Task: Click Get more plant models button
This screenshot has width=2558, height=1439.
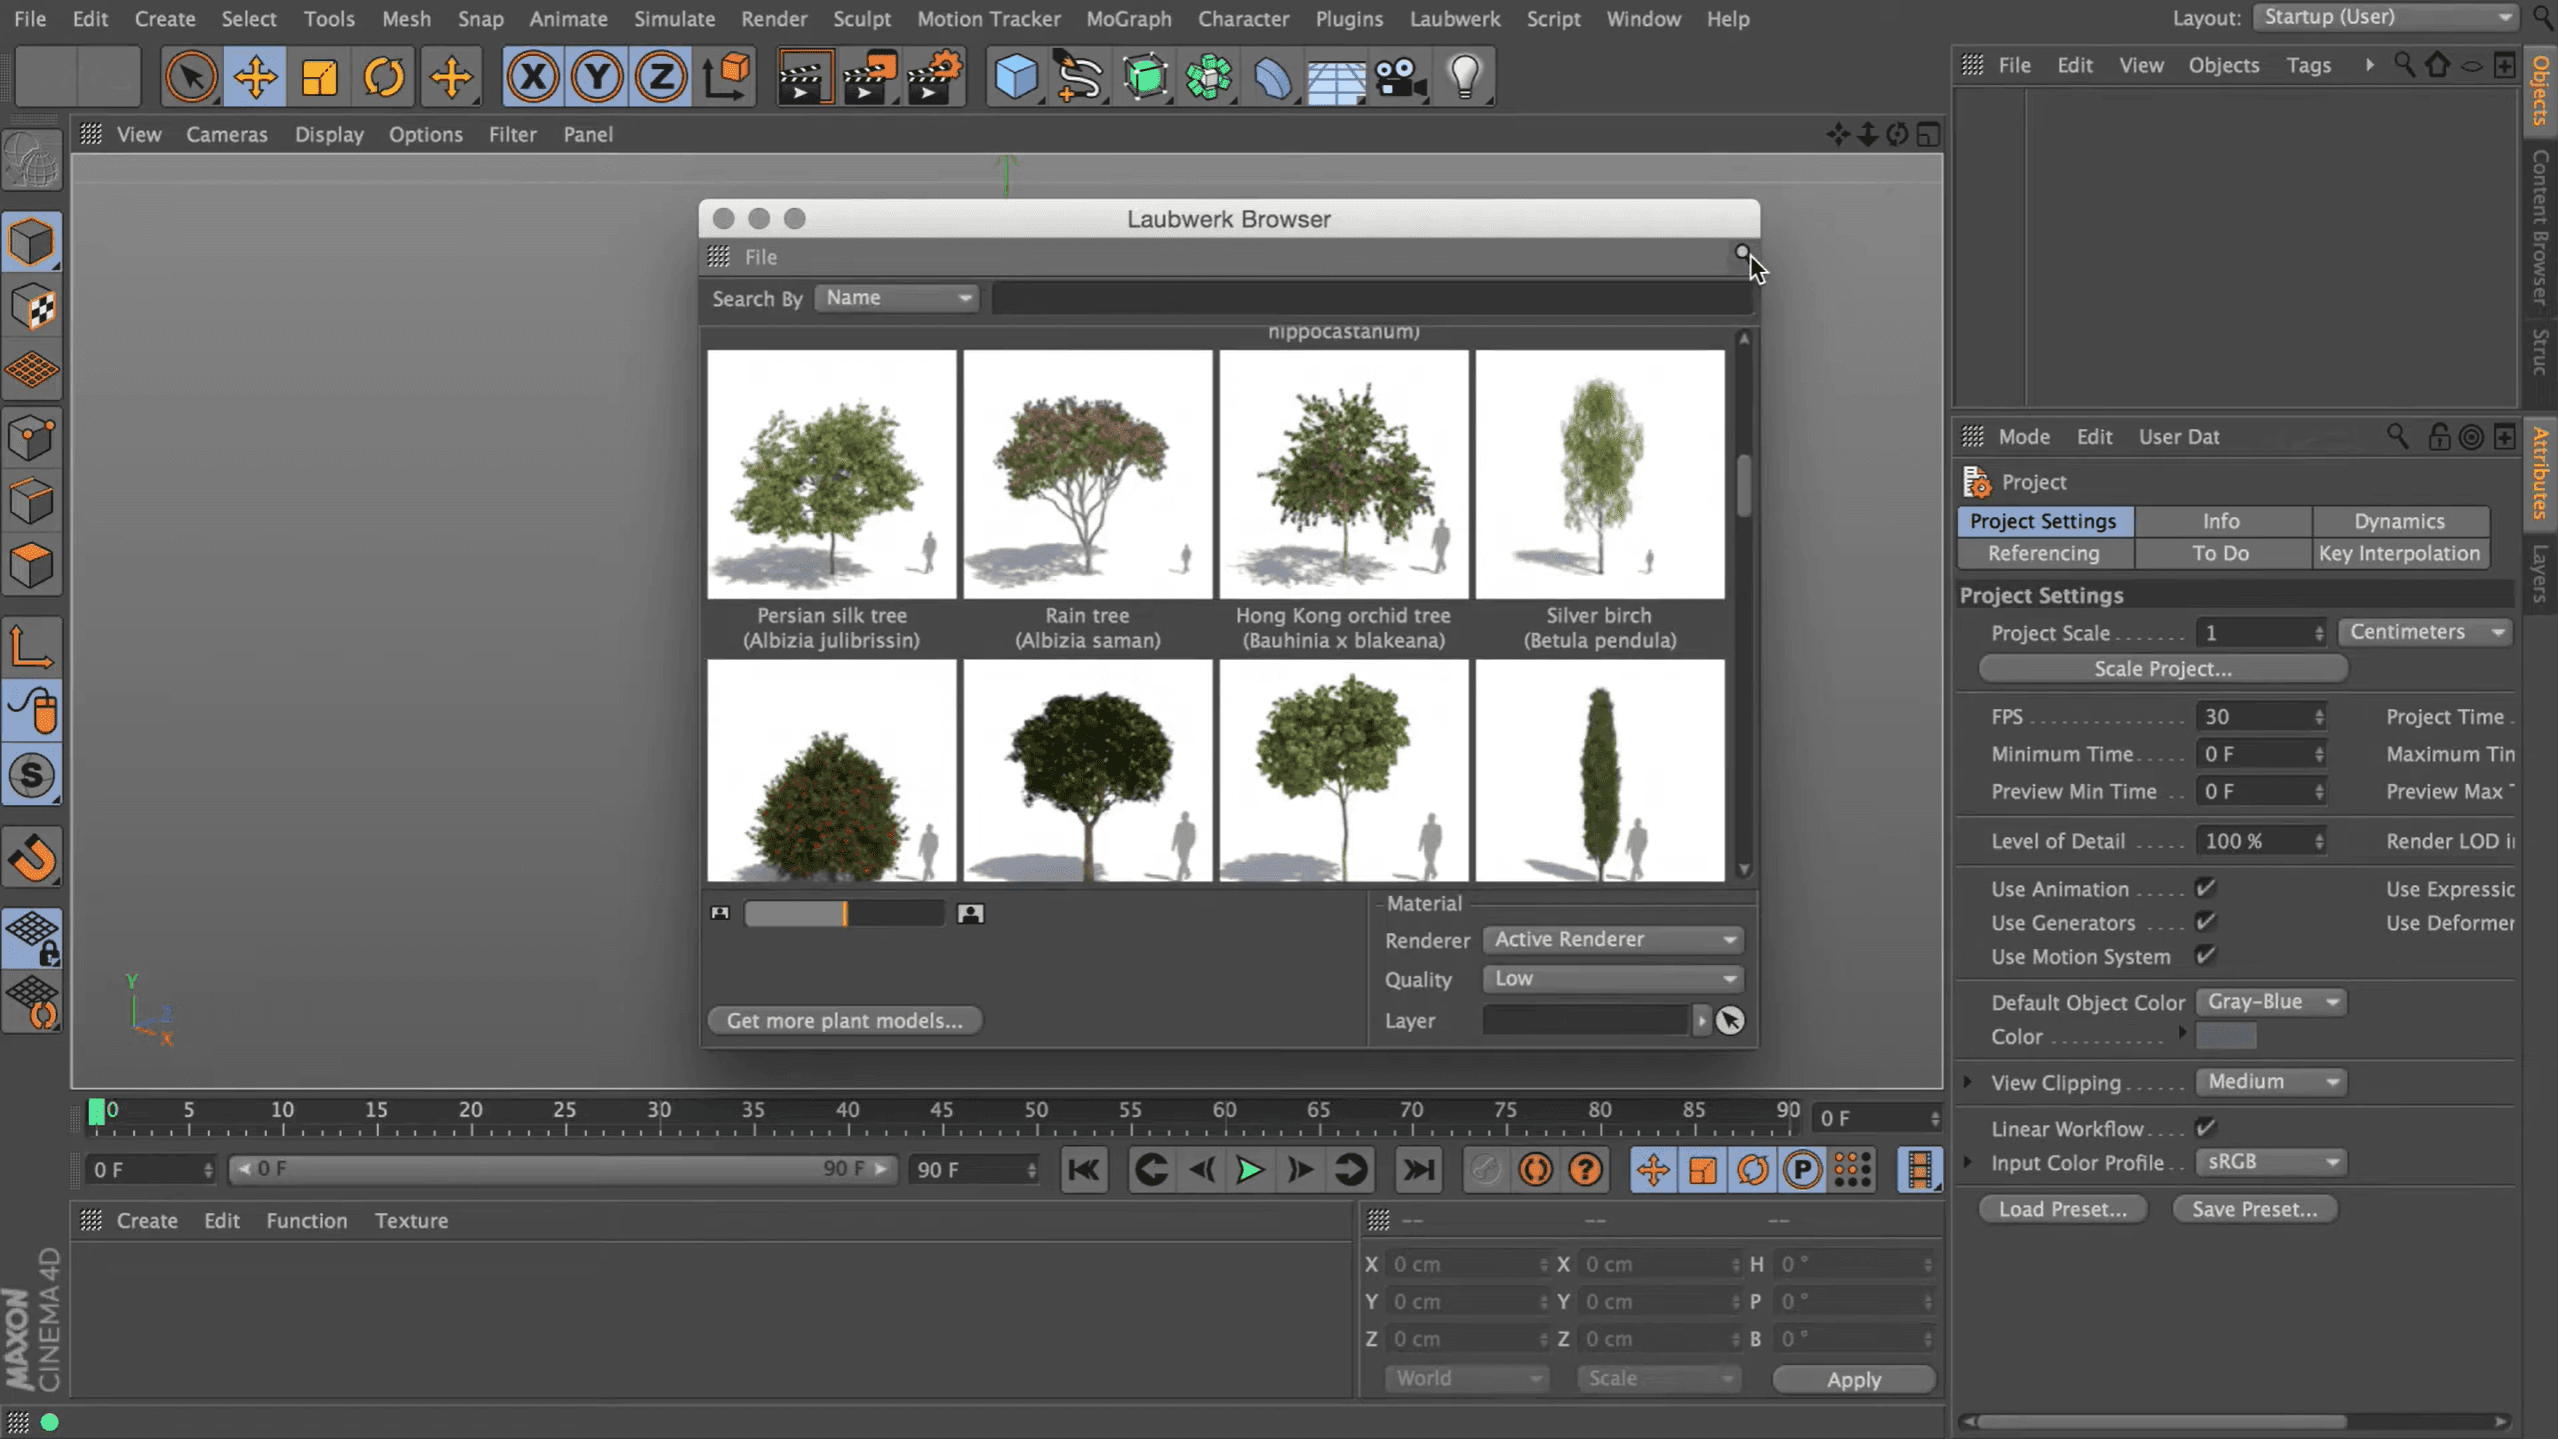Action: [844, 1020]
